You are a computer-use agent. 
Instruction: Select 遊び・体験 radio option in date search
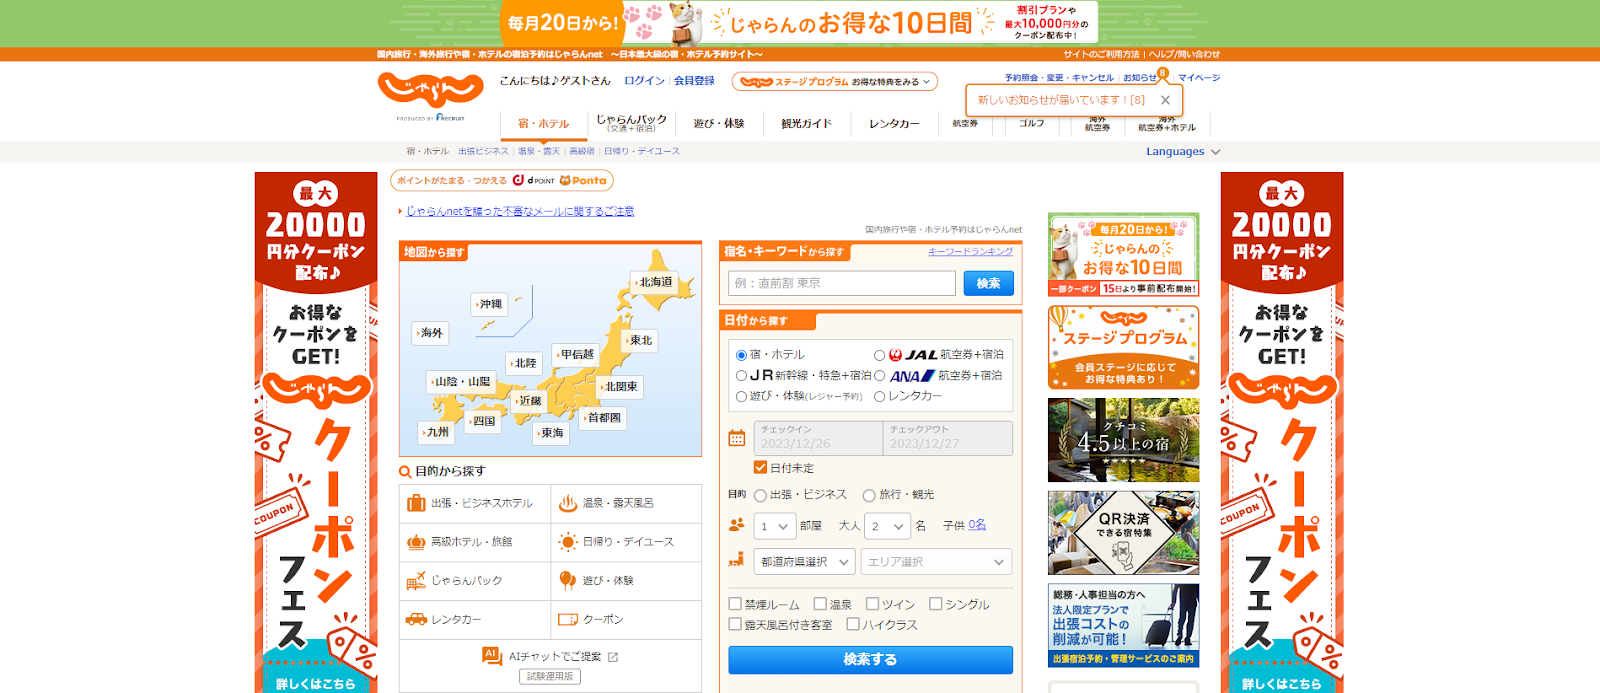[x=741, y=396]
